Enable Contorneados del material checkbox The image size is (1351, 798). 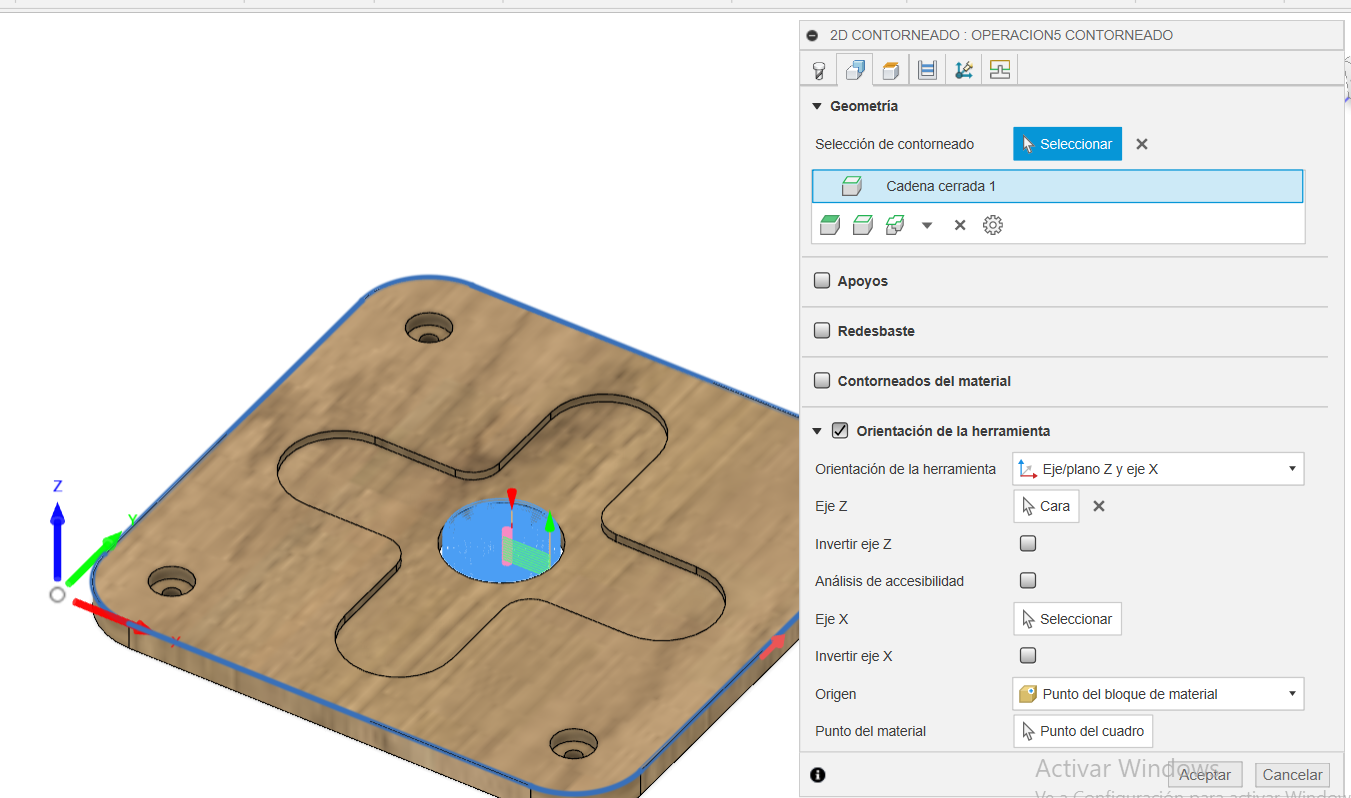tap(822, 381)
